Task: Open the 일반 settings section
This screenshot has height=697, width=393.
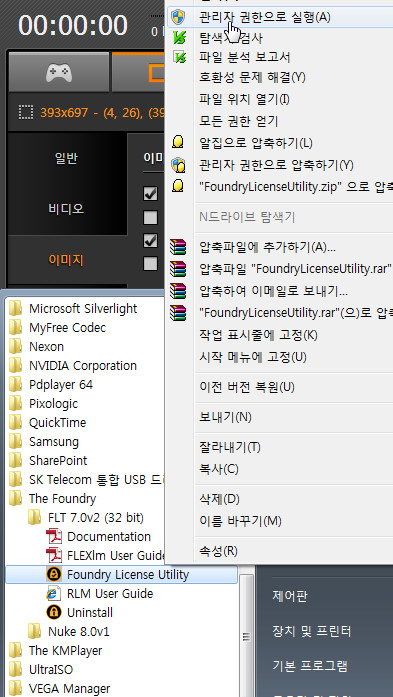Action: click(x=67, y=158)
